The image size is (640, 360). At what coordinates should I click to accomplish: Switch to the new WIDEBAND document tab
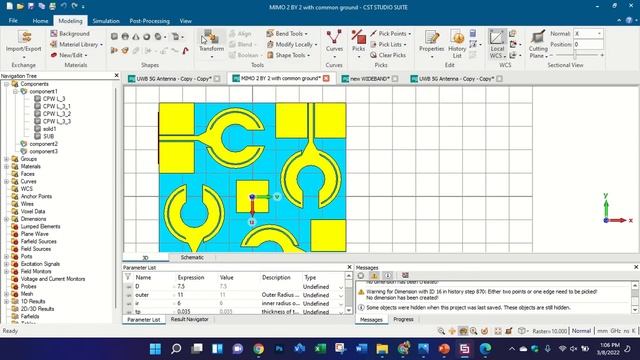(369, 79)
